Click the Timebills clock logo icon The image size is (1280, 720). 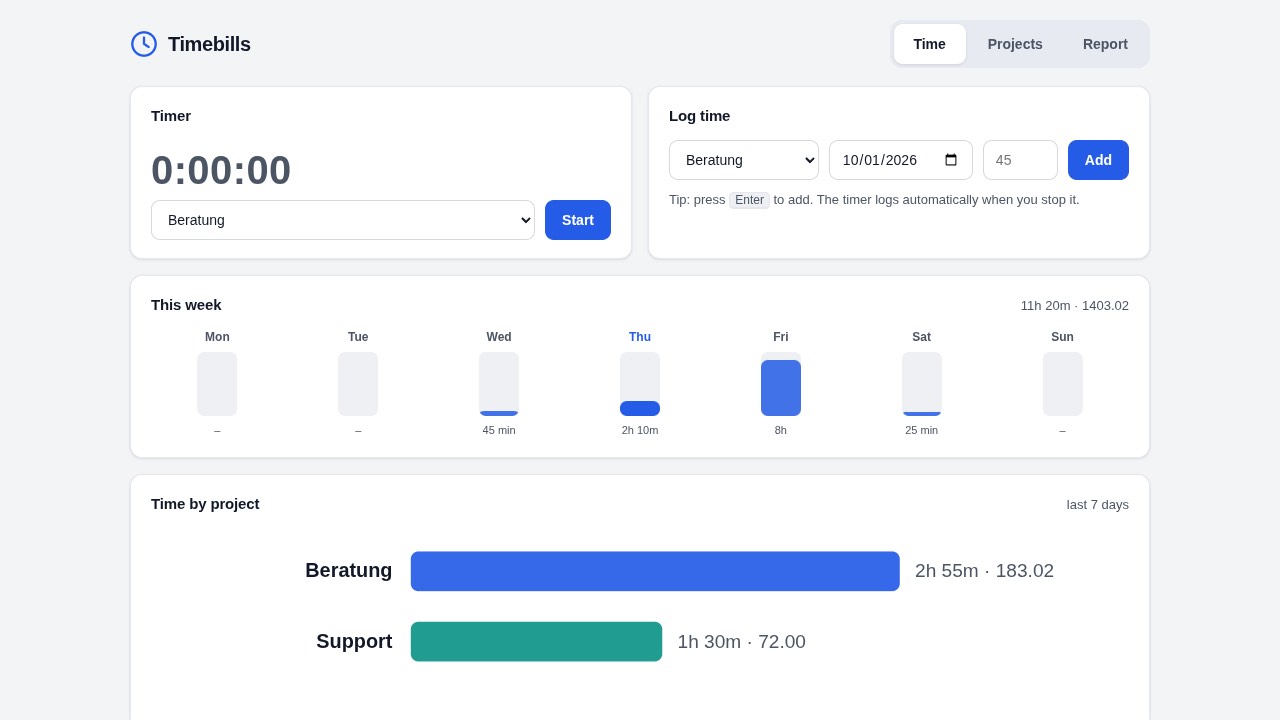point(144,44)
